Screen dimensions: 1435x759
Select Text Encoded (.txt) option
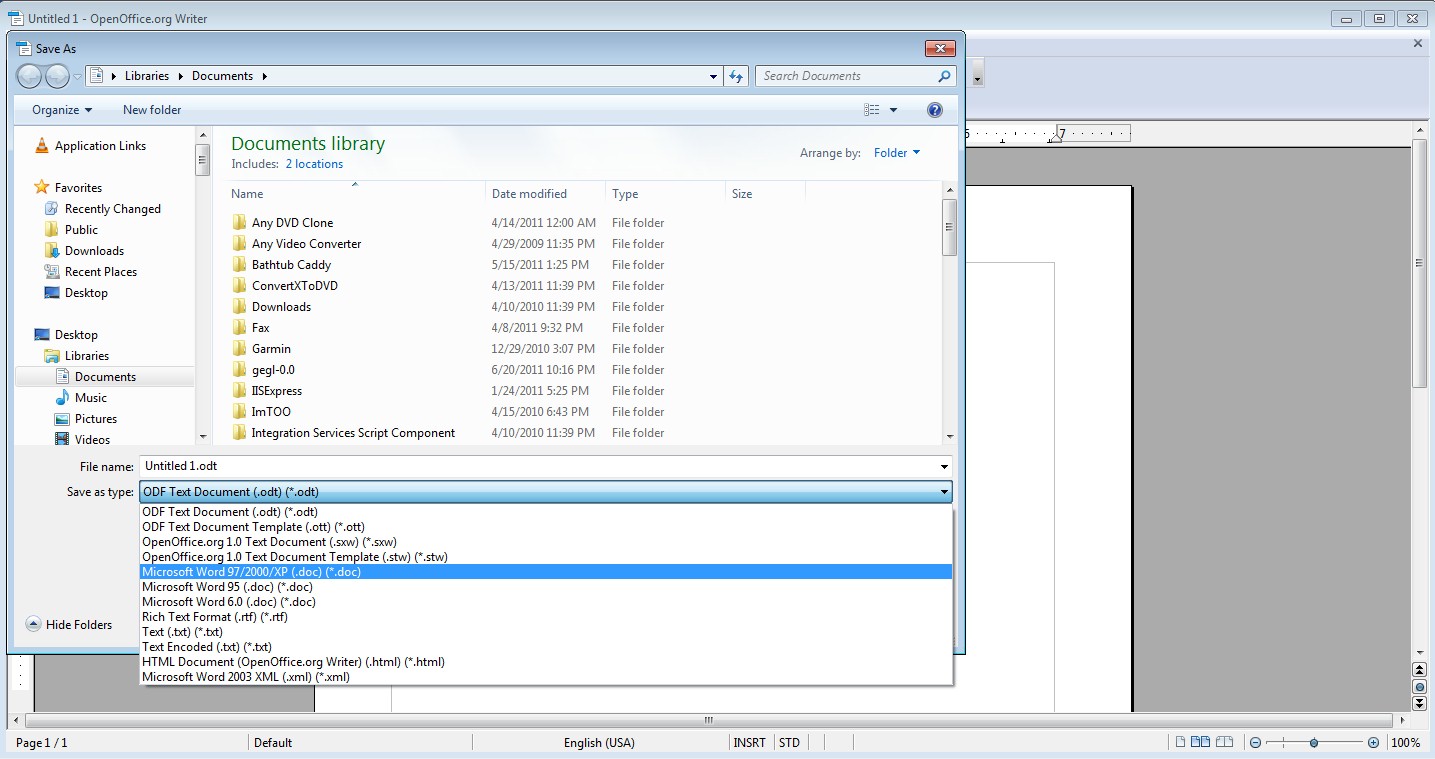[x=546, y=647]
